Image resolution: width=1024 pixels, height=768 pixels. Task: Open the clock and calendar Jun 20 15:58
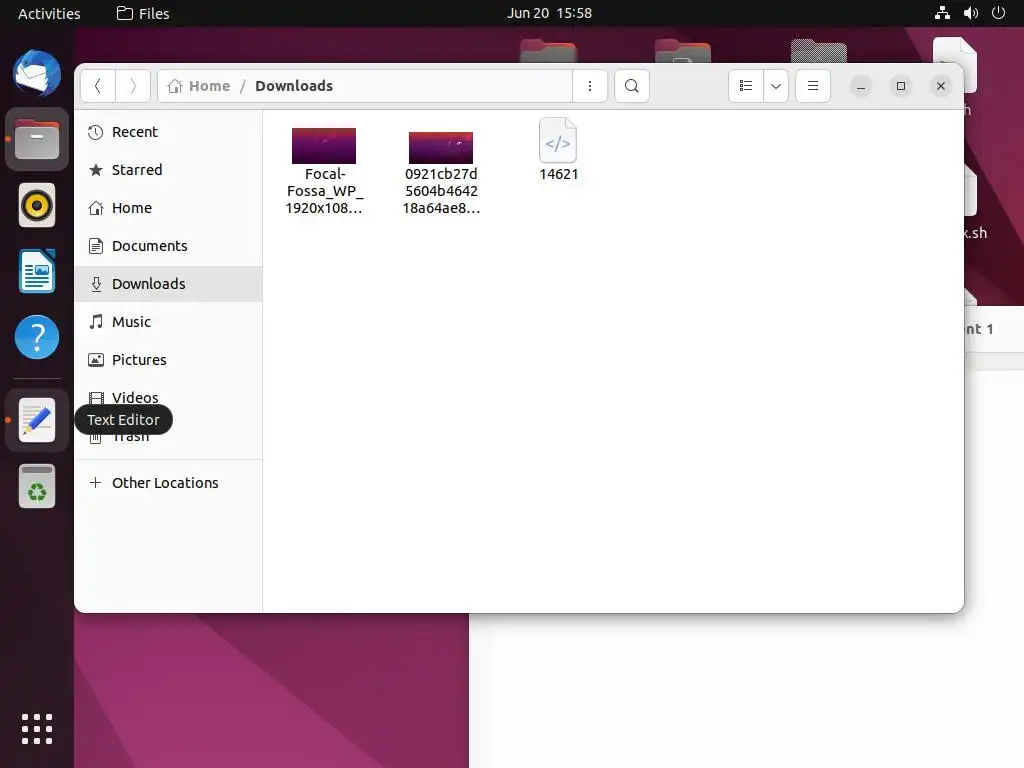click(549, 13)
